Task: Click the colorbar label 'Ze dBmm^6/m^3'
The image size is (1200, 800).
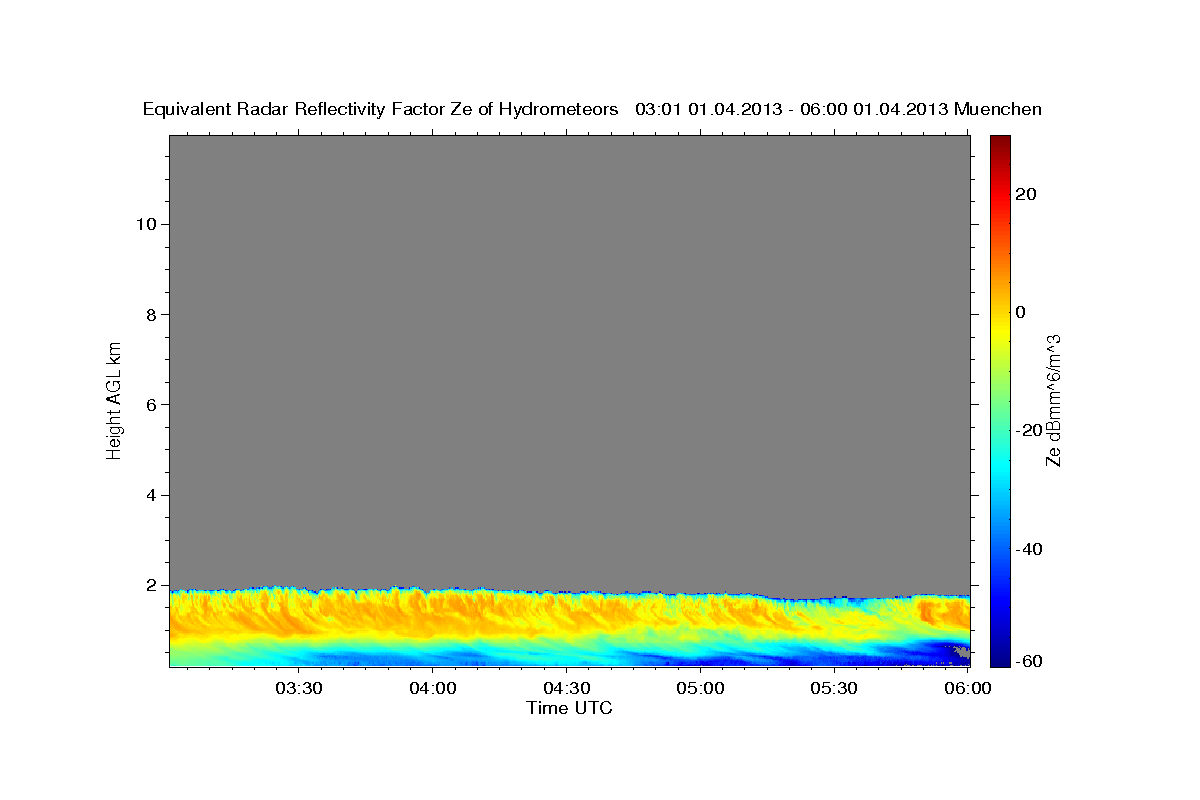Action: (1053, 400)
